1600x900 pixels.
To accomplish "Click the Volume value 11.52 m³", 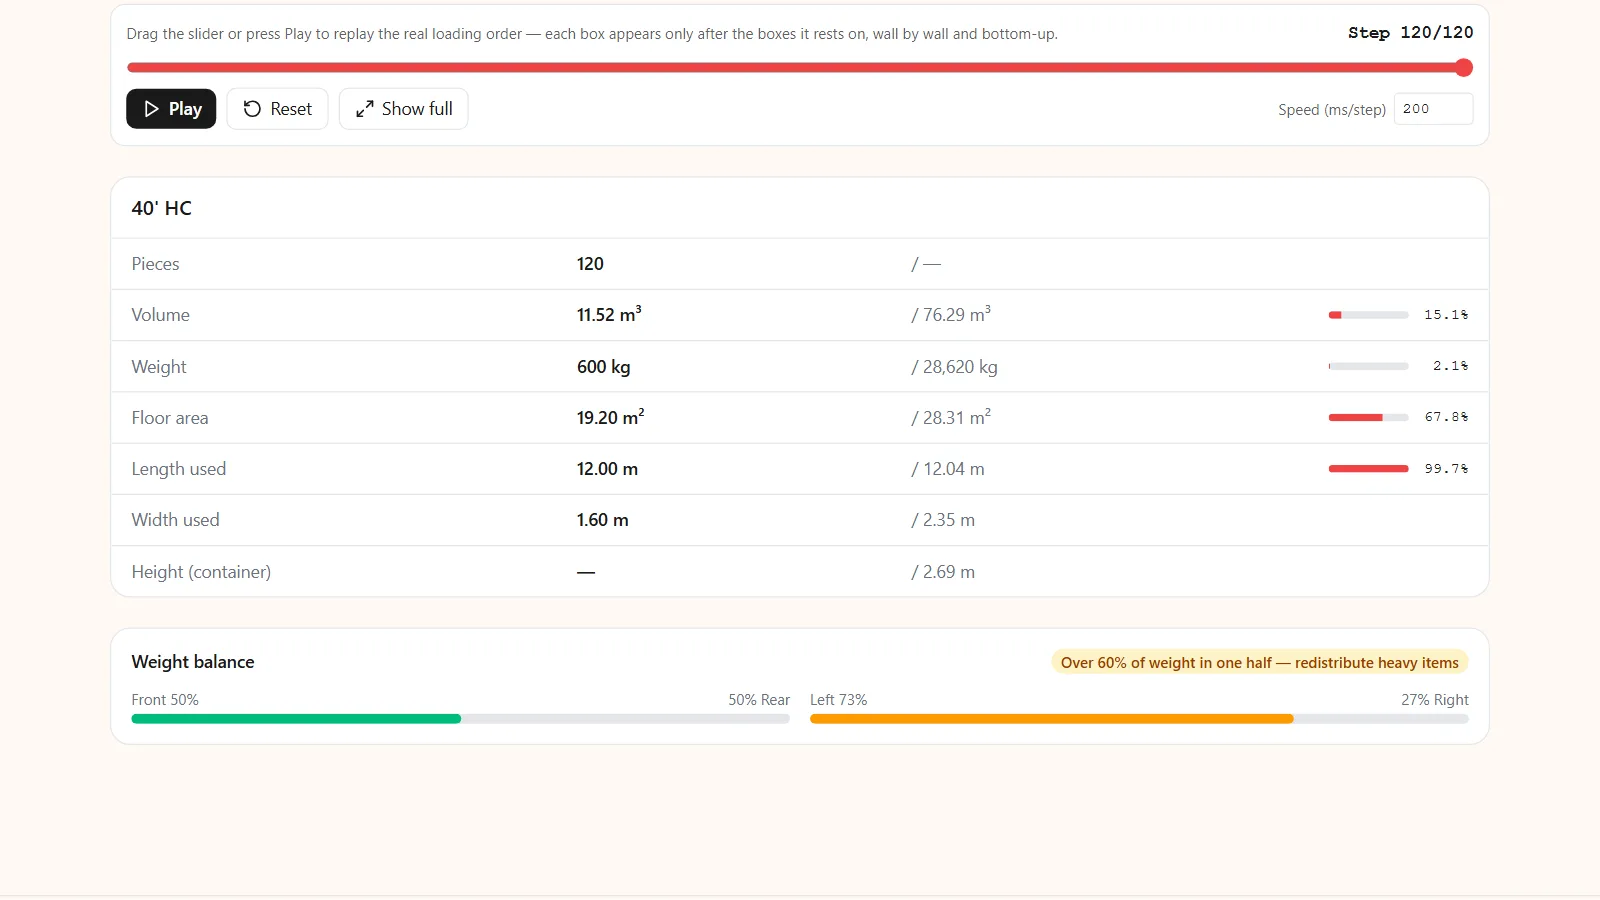I will 609,315.
